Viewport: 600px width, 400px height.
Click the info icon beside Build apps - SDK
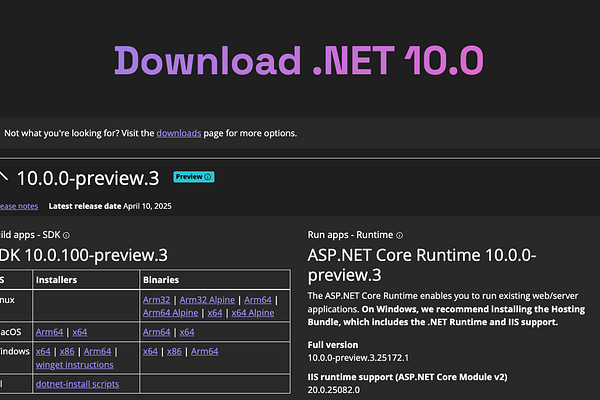[66, 235]
